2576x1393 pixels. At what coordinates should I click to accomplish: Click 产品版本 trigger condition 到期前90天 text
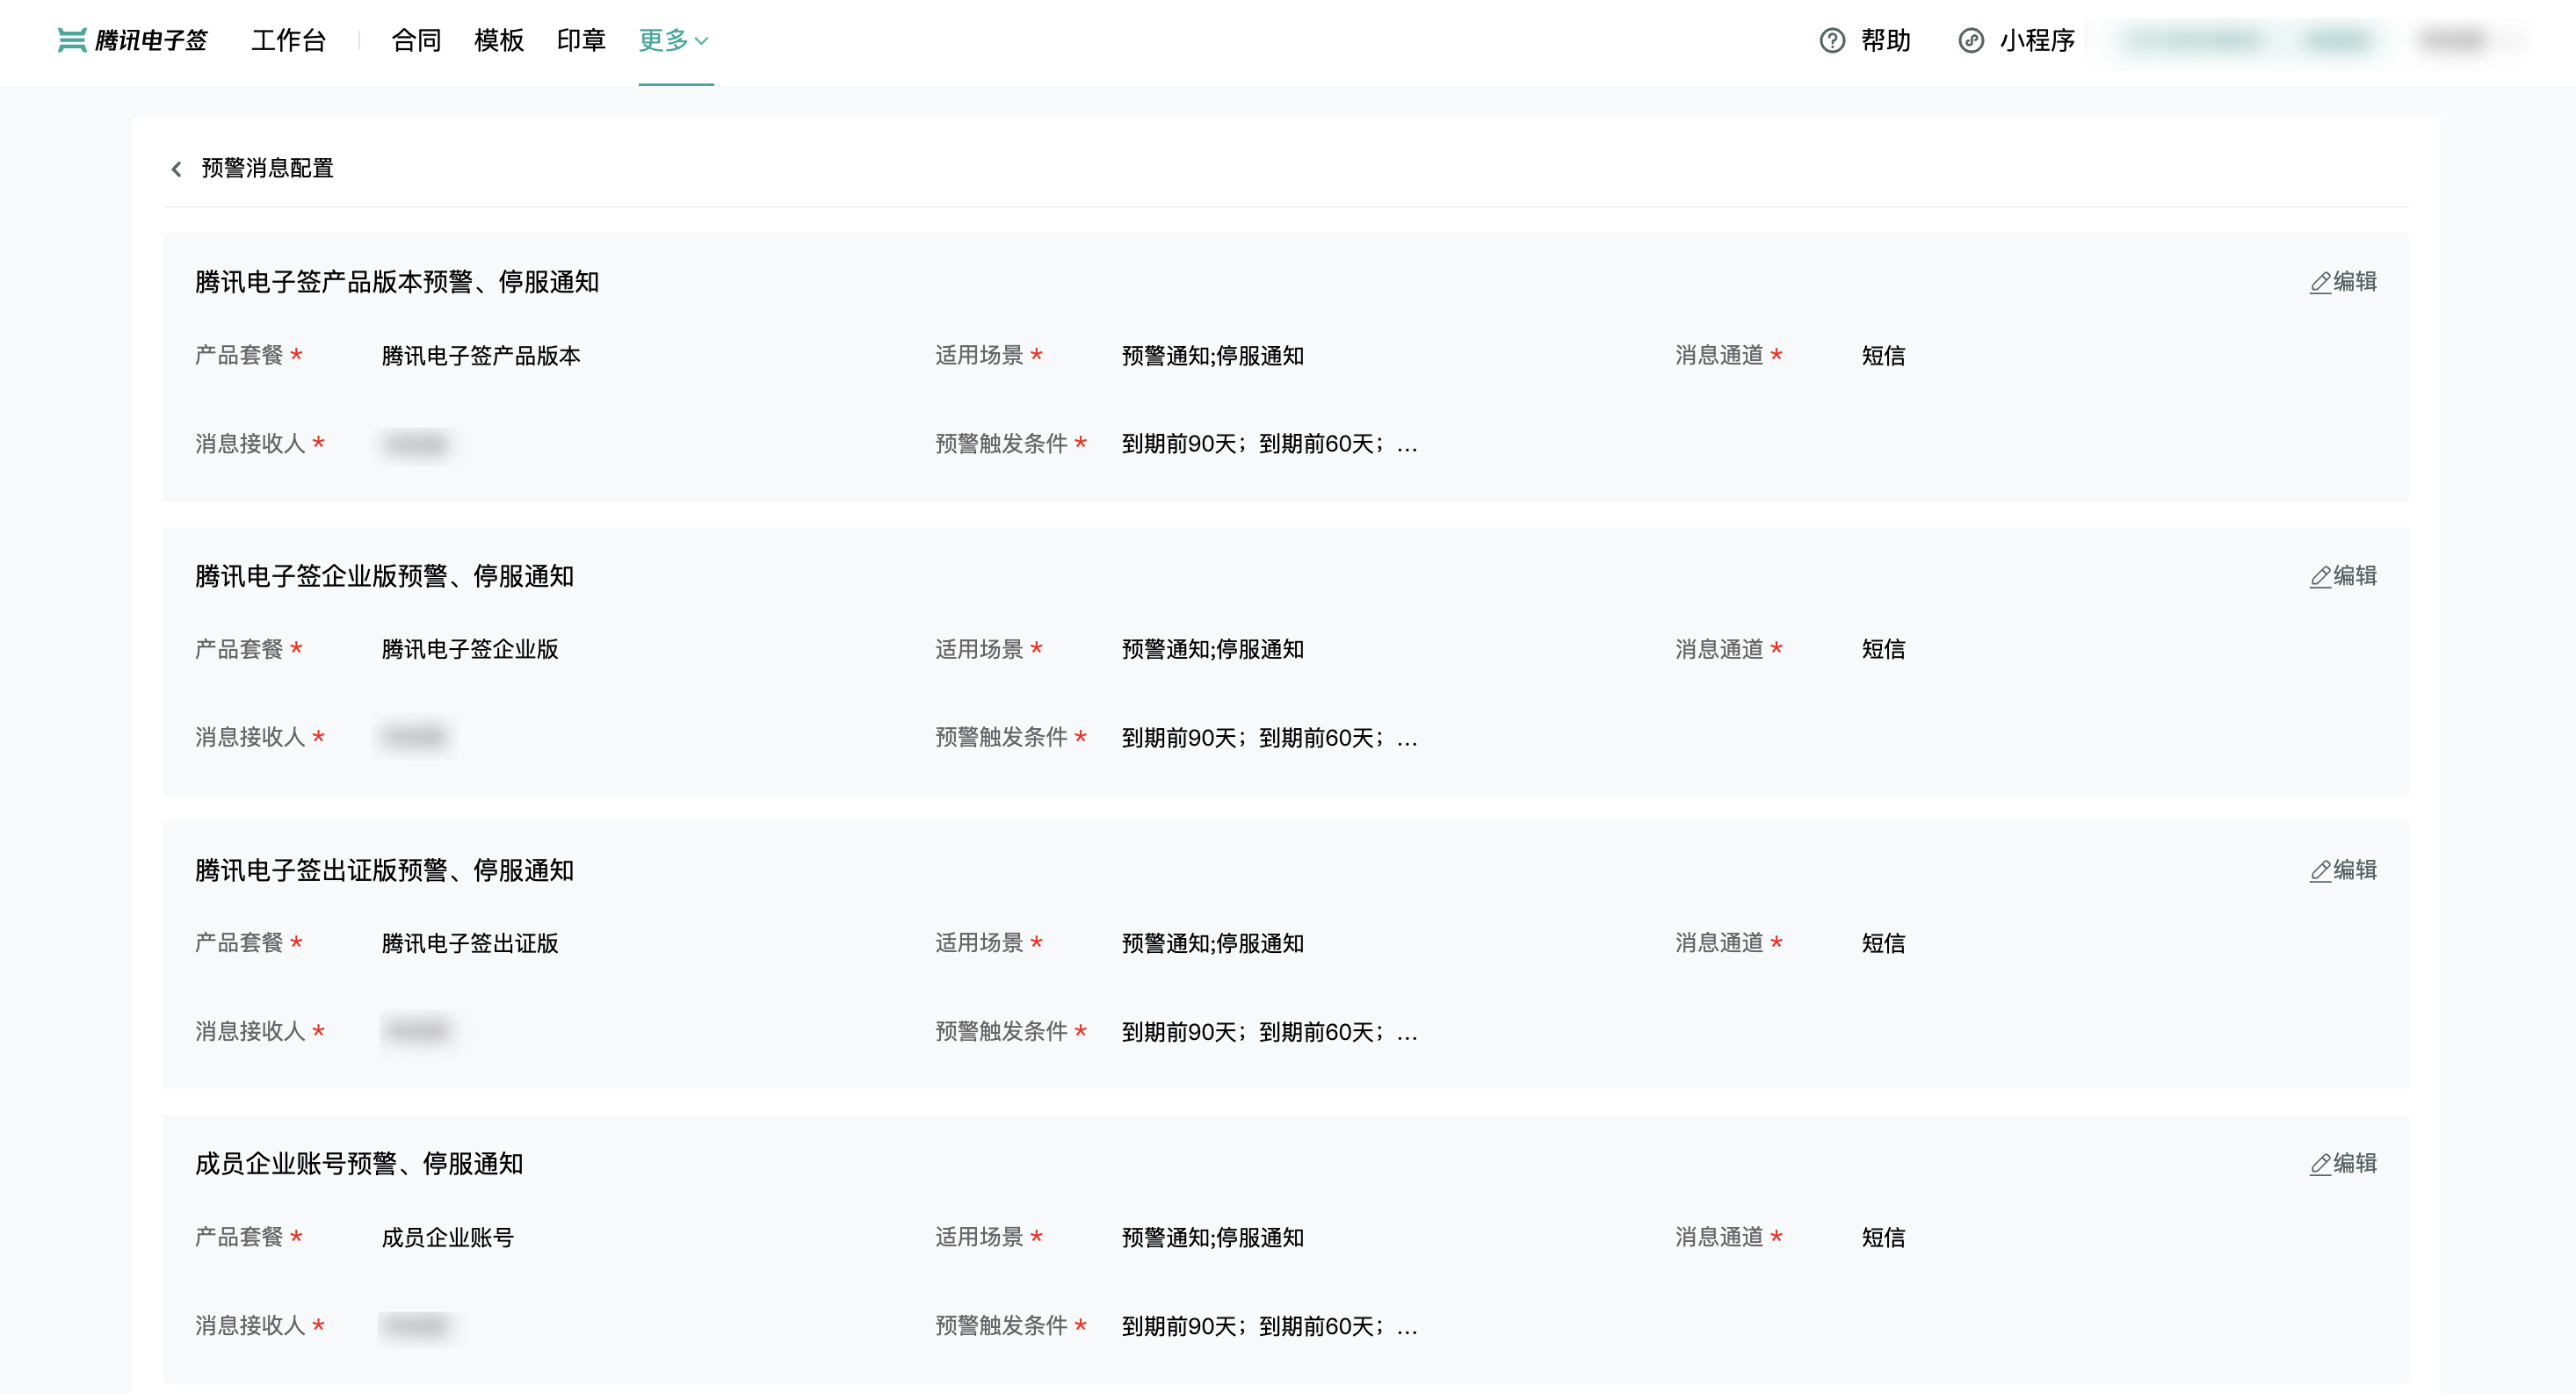(1180, 444)
